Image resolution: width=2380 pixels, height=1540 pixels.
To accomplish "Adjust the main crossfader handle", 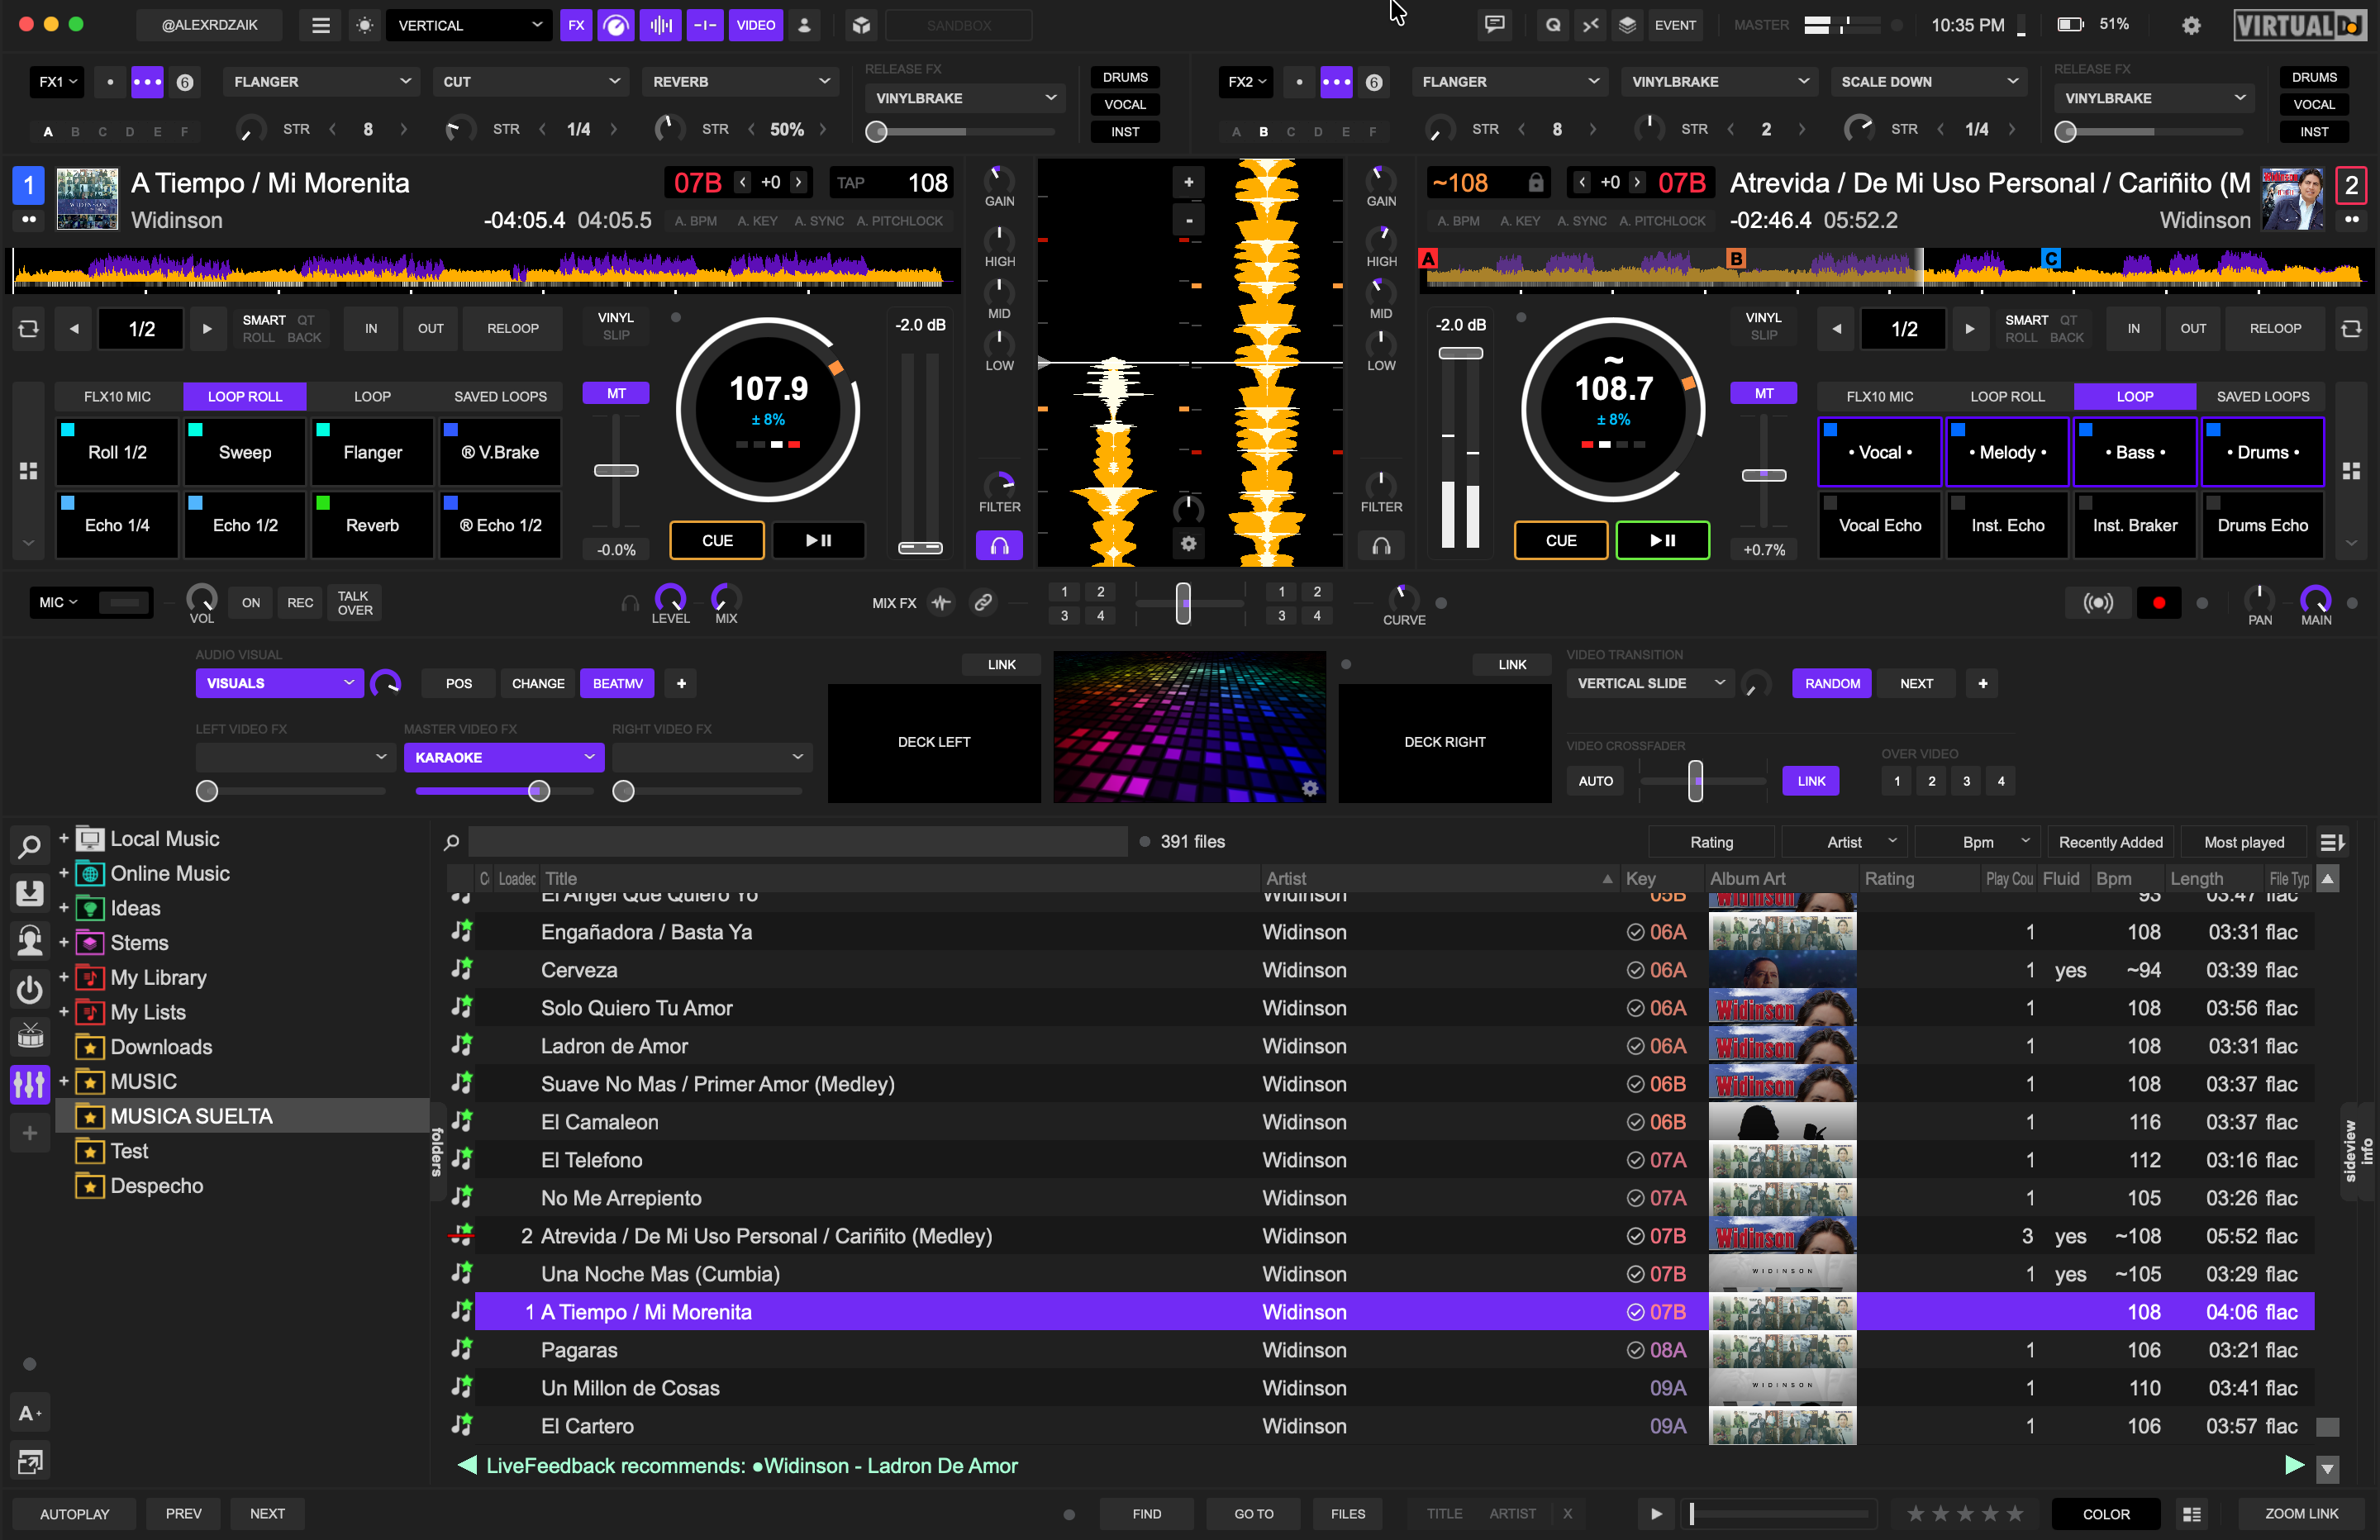I will click(1183, 603).
